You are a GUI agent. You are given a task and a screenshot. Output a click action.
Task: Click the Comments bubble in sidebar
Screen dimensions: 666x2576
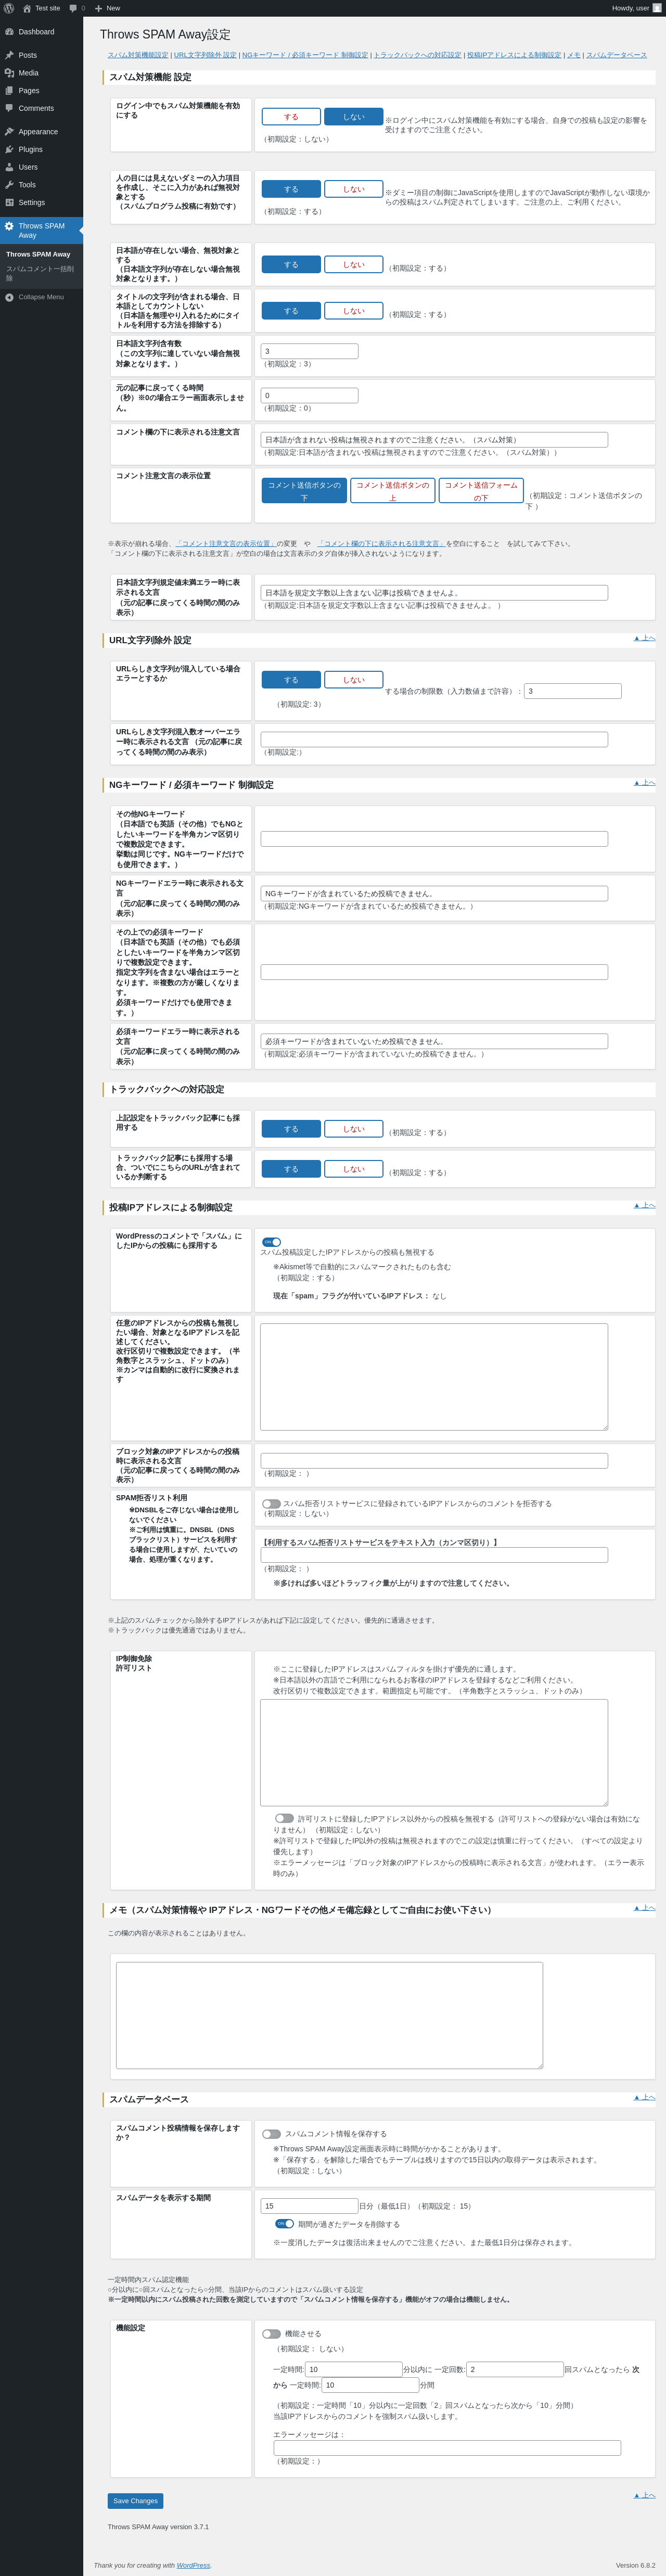pos(9,108)
